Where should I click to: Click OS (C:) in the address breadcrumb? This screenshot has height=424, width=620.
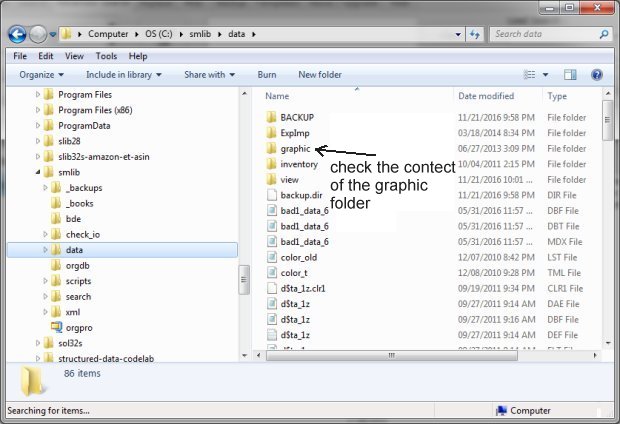tap(159, 34)
